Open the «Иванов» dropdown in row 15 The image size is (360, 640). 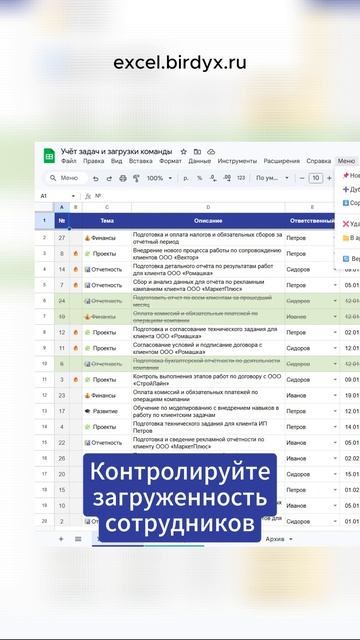click(335, 443)
